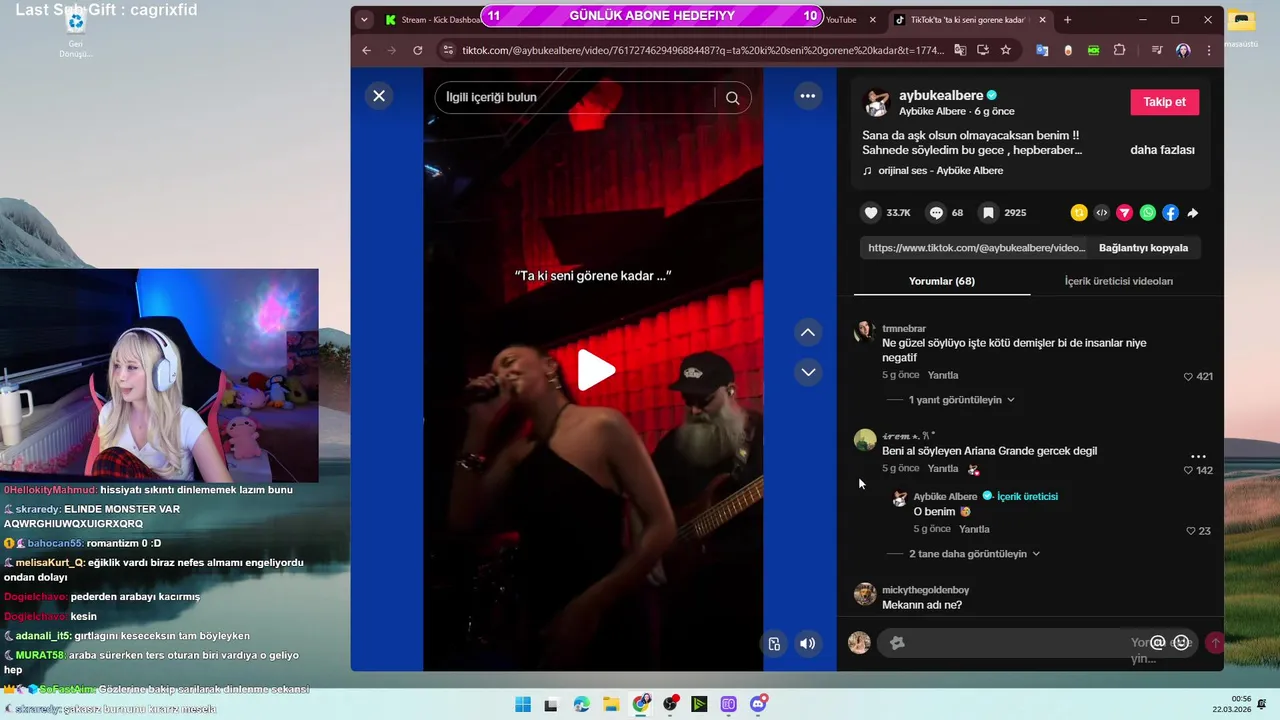Viewport: 1280px width, 720px height.
Task: Open comments via the speech bubble icon
Action: click(936, 212)
